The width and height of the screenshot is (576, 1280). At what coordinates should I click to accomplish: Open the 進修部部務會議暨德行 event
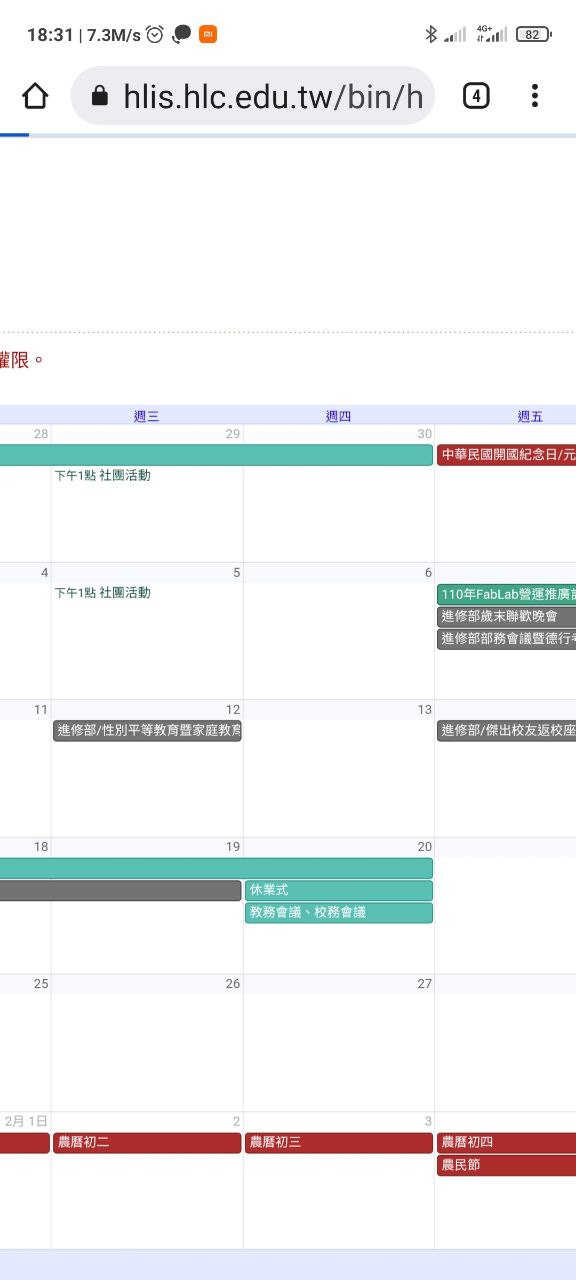pos(506,639)
